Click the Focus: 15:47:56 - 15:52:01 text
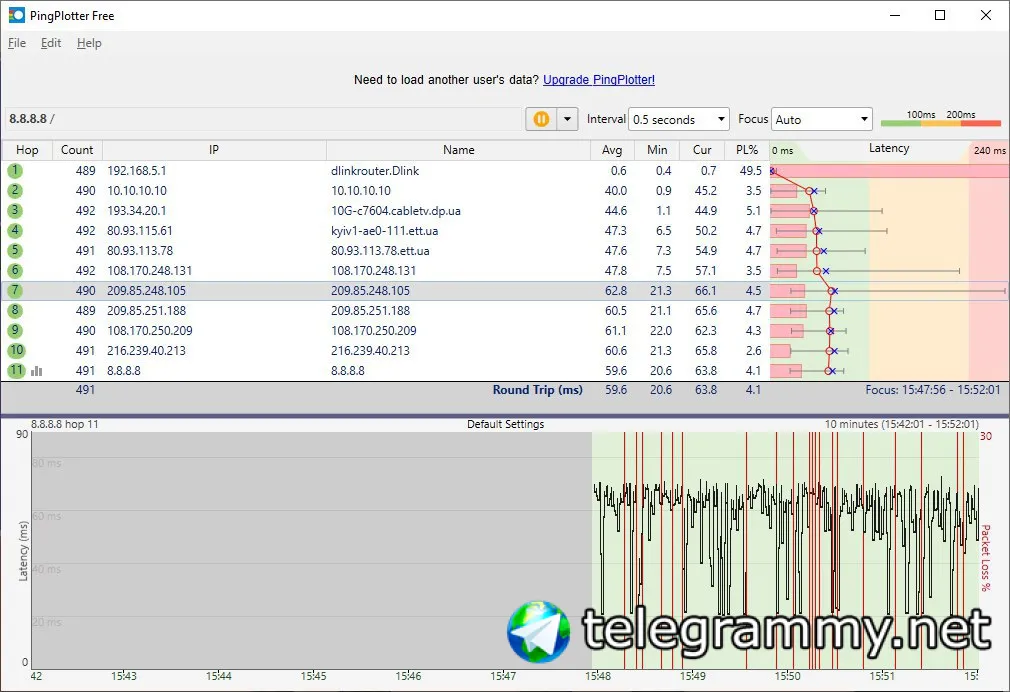This screenshot has height=692, width=1010. point(933,390)
